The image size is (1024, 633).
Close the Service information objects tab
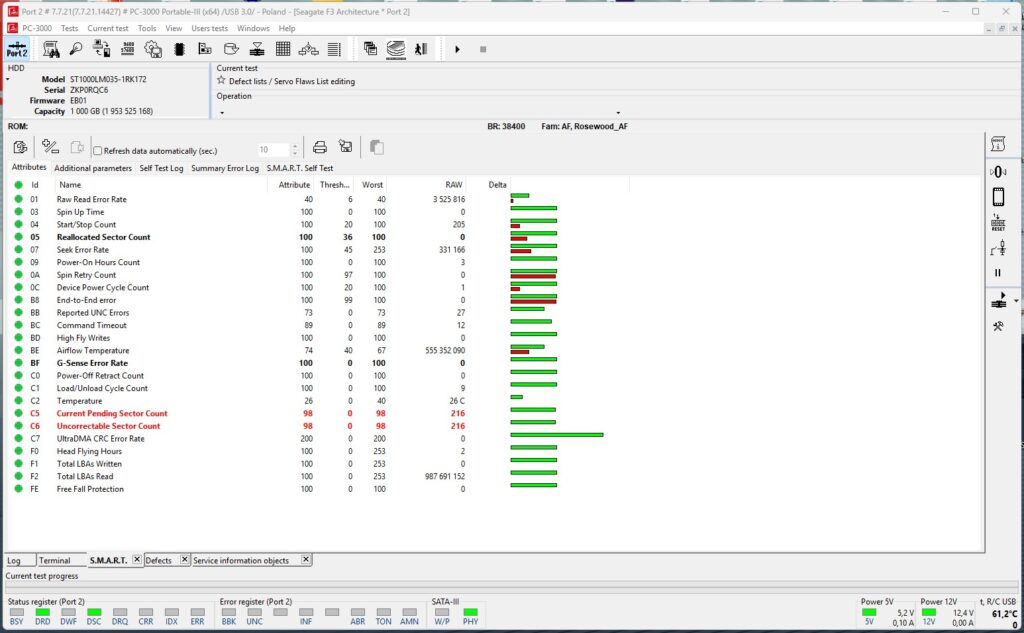point(306,560)
